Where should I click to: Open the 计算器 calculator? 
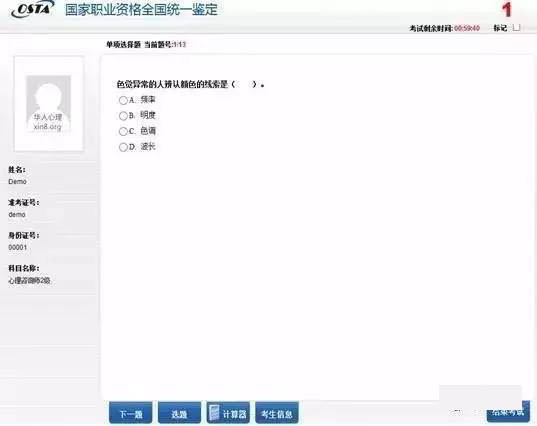(228, 413)
